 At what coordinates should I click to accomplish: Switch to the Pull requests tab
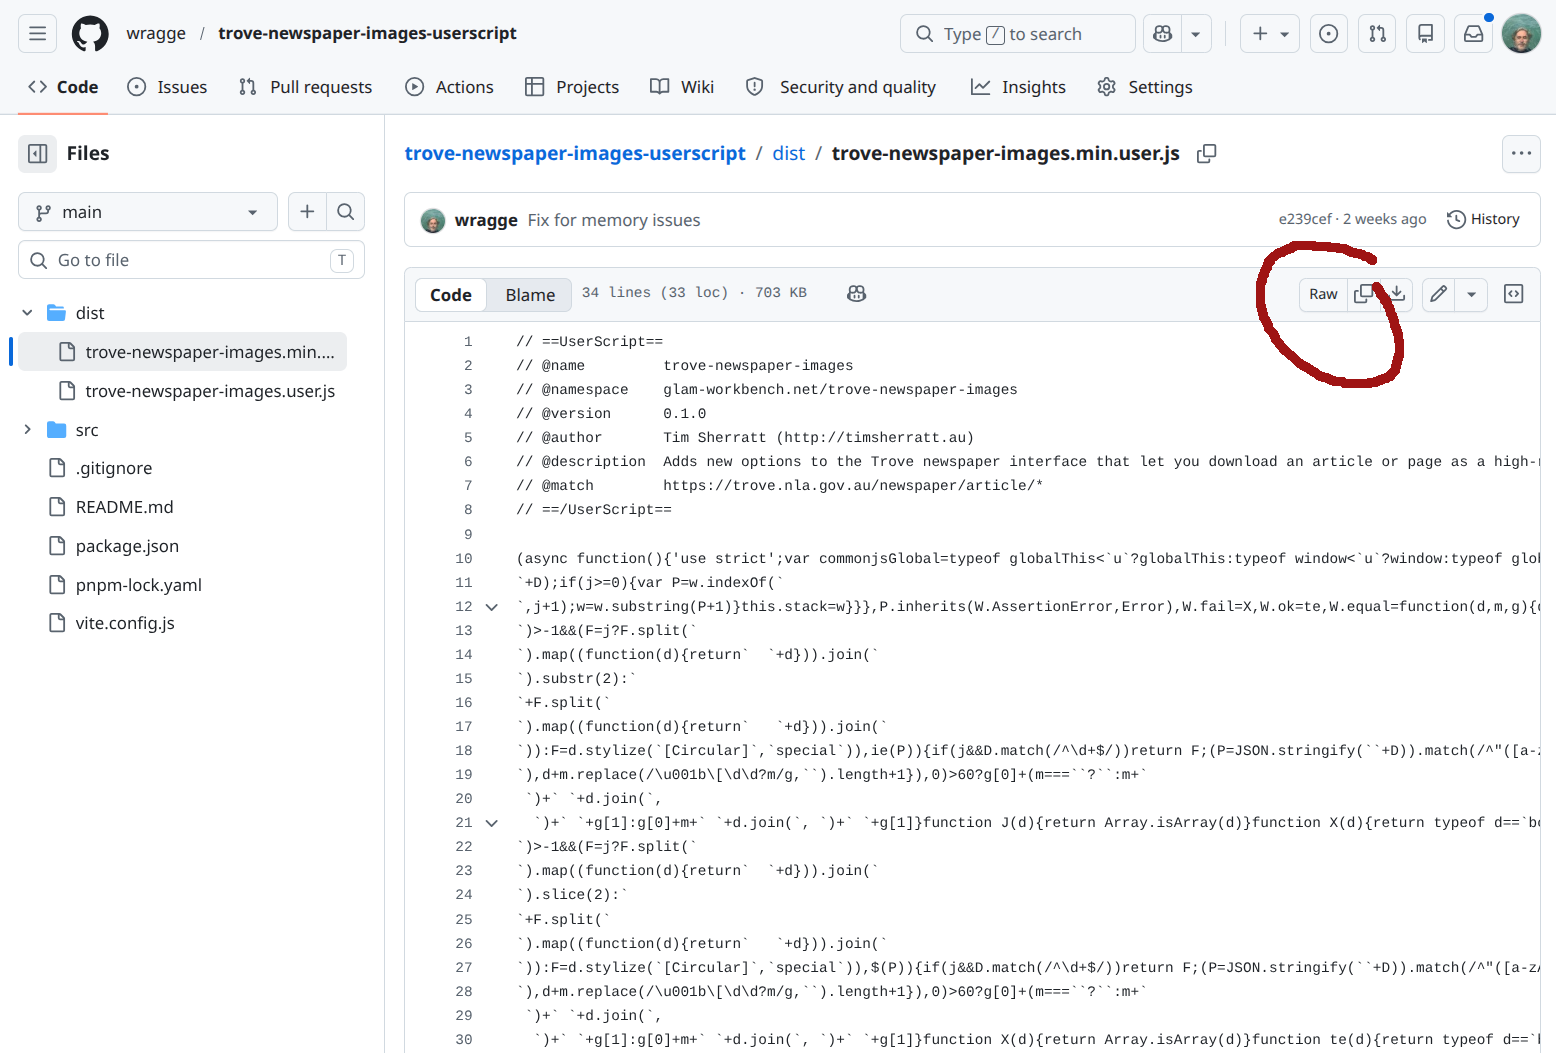(305, 87)
